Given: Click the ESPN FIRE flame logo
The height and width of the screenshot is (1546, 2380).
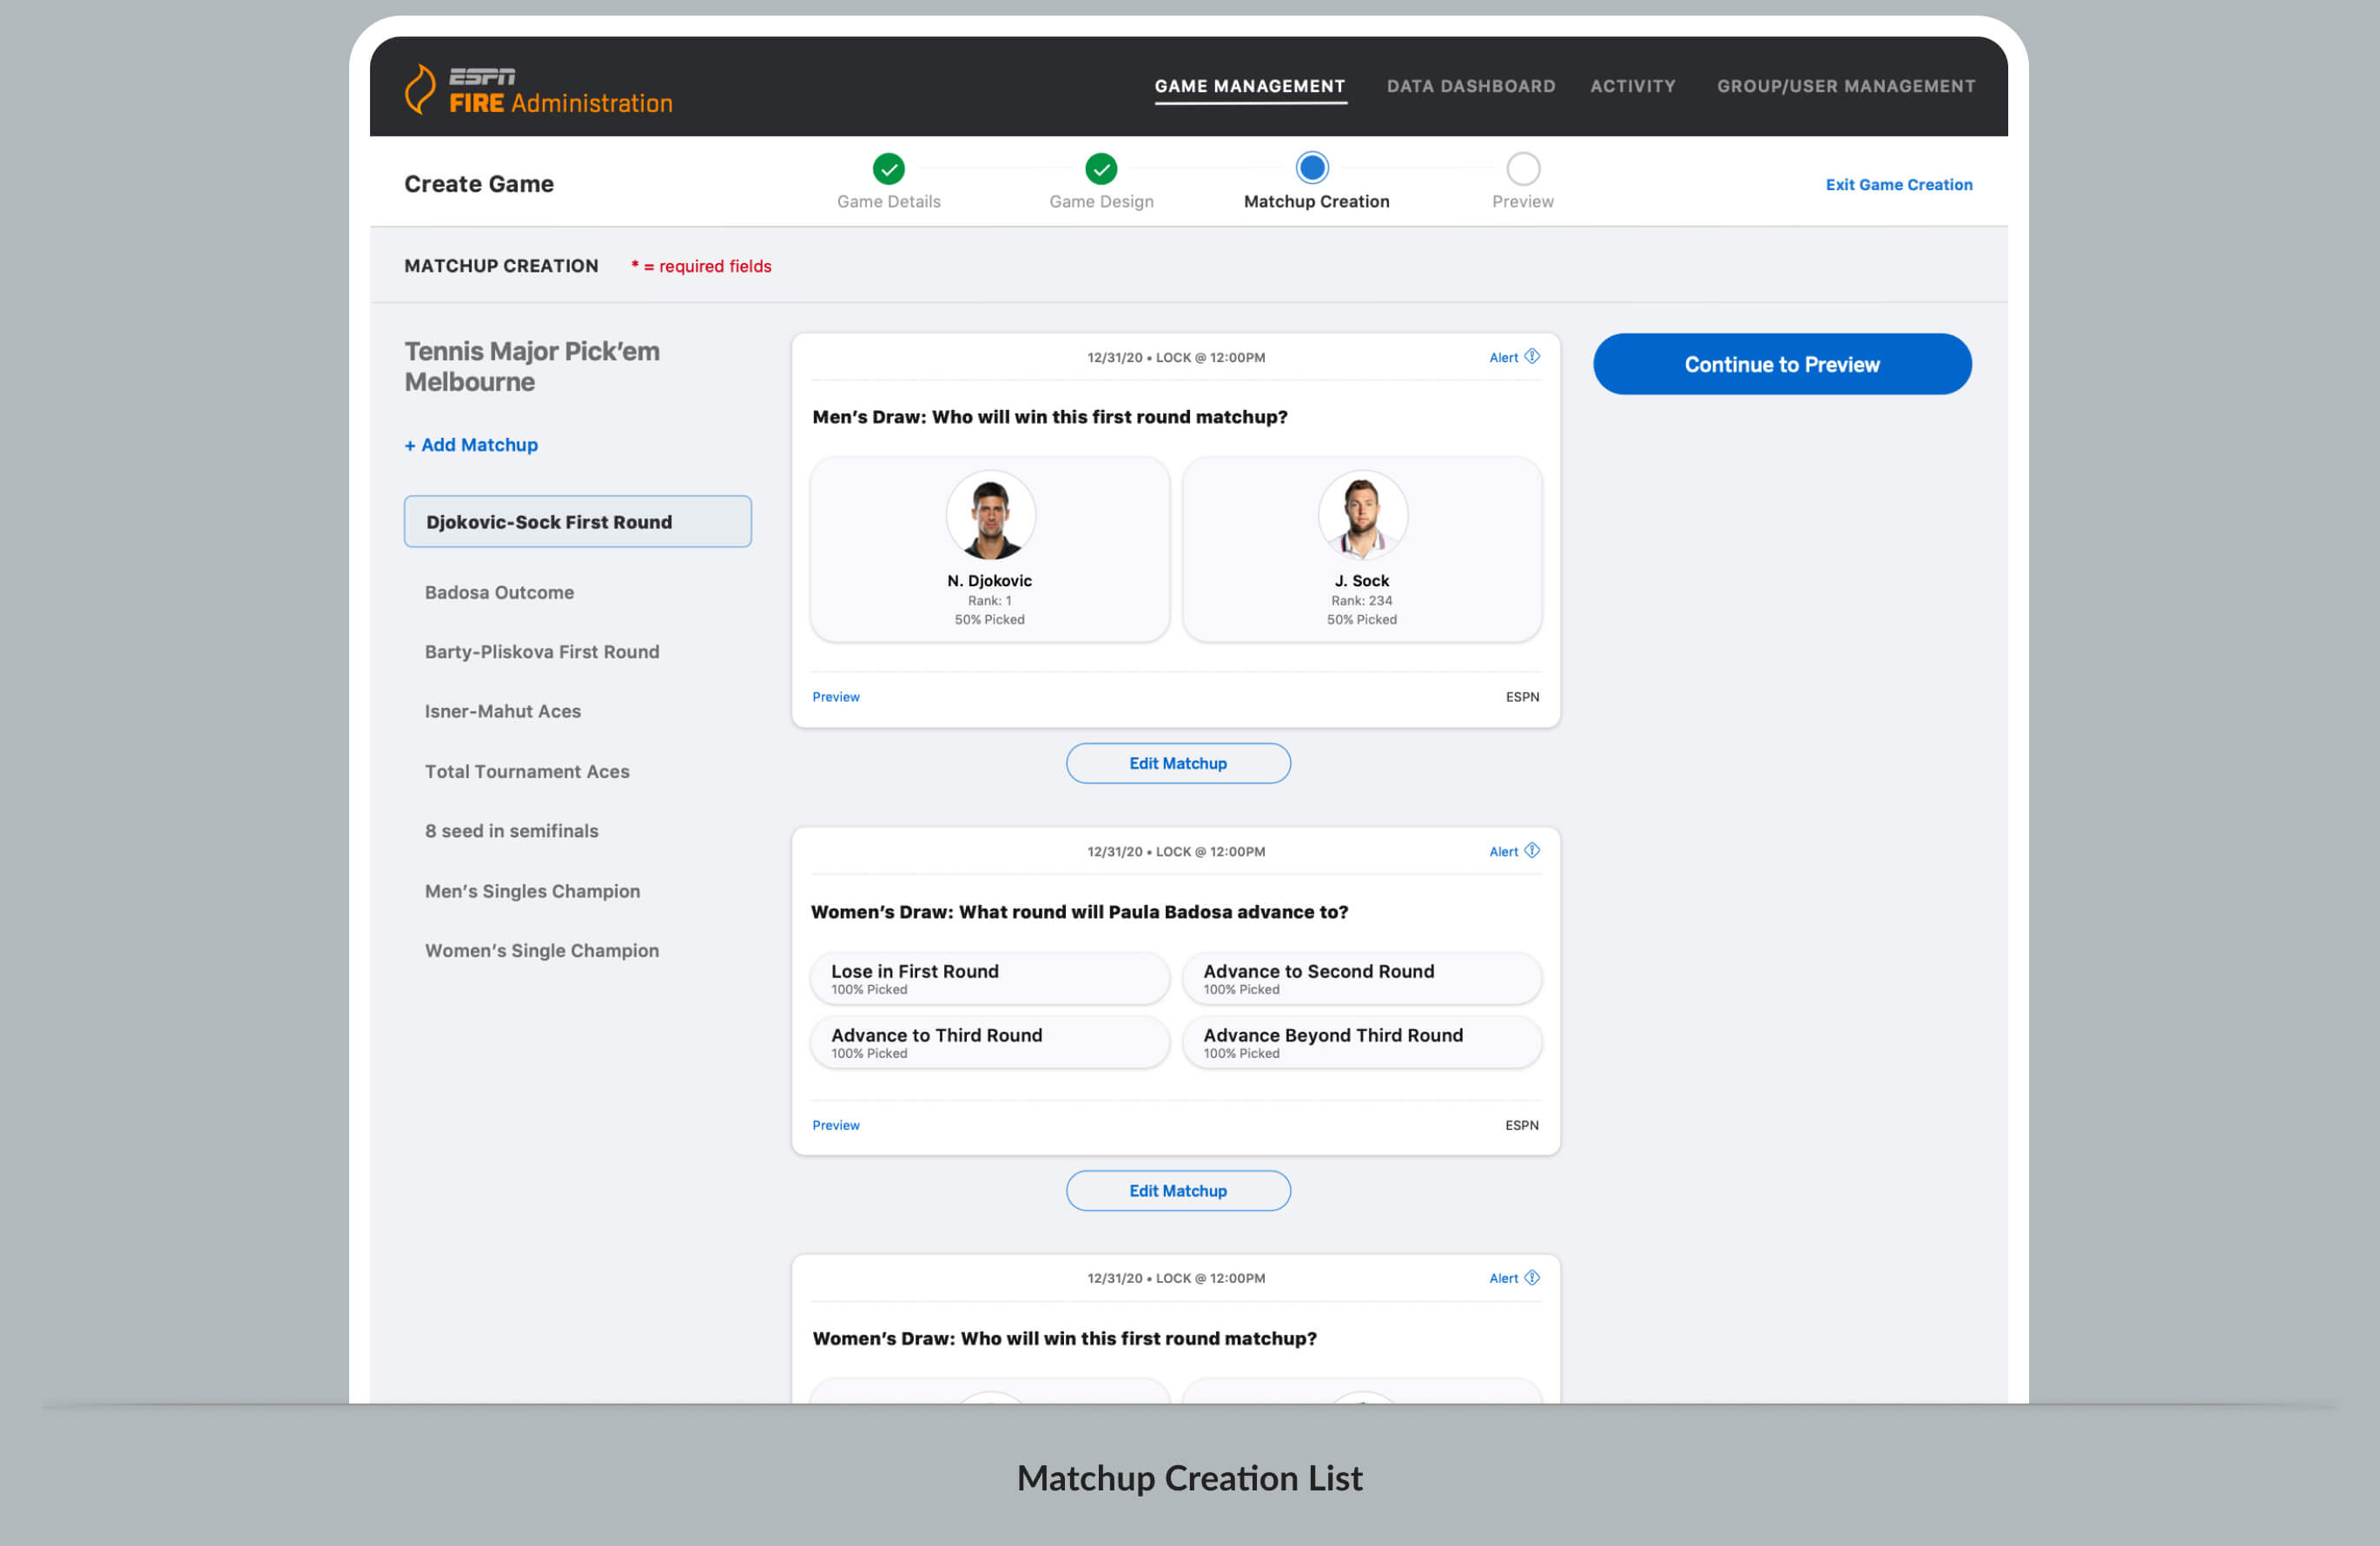Looking at the screenshot, I should tap(420, 89).
